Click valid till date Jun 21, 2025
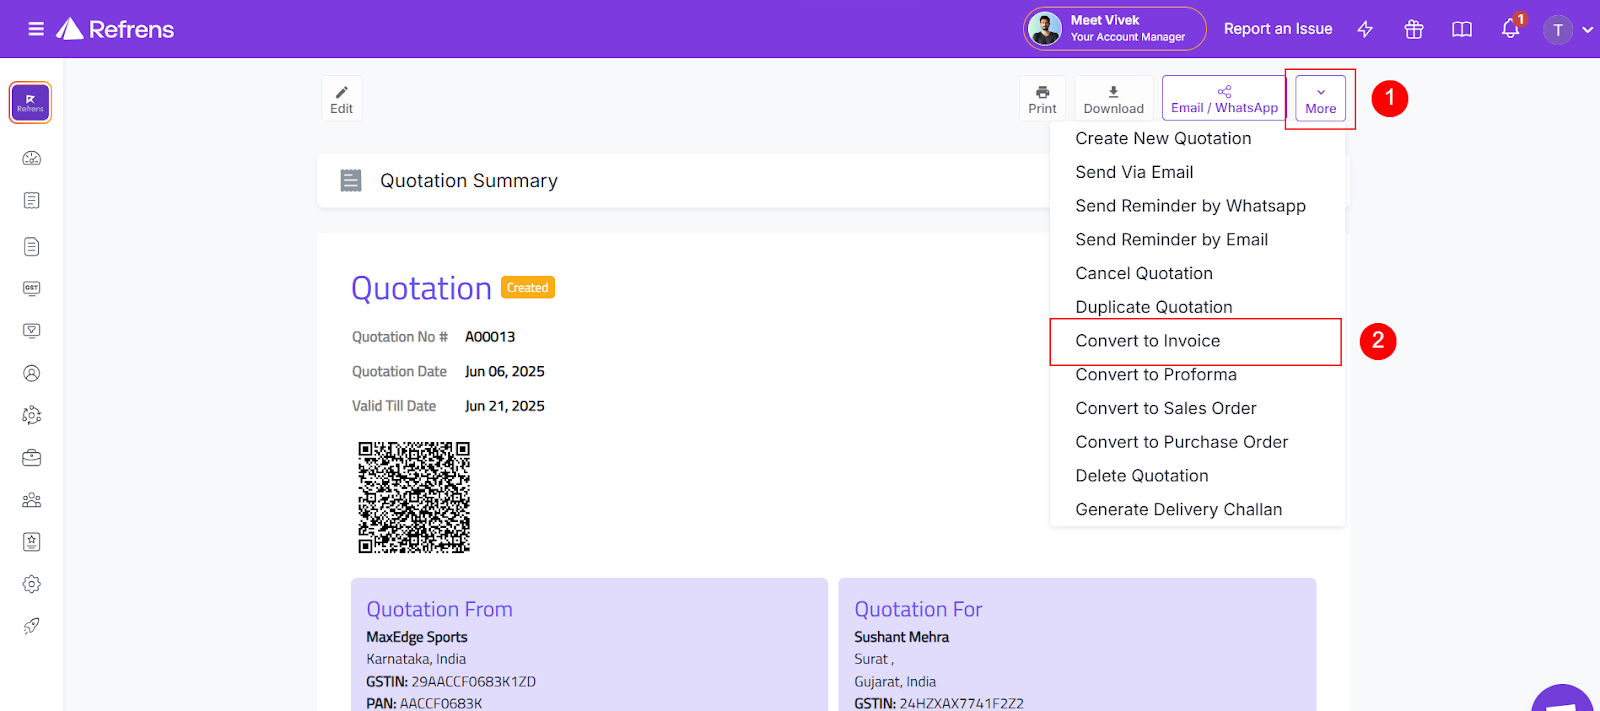The height and width of the screenshot is (711, 1600). (x=505, y=406)
